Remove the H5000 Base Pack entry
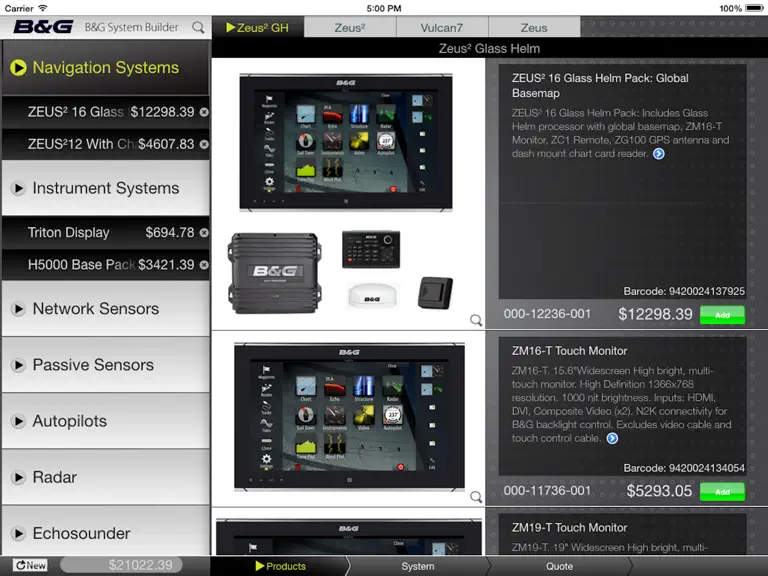 pos(204,265)
